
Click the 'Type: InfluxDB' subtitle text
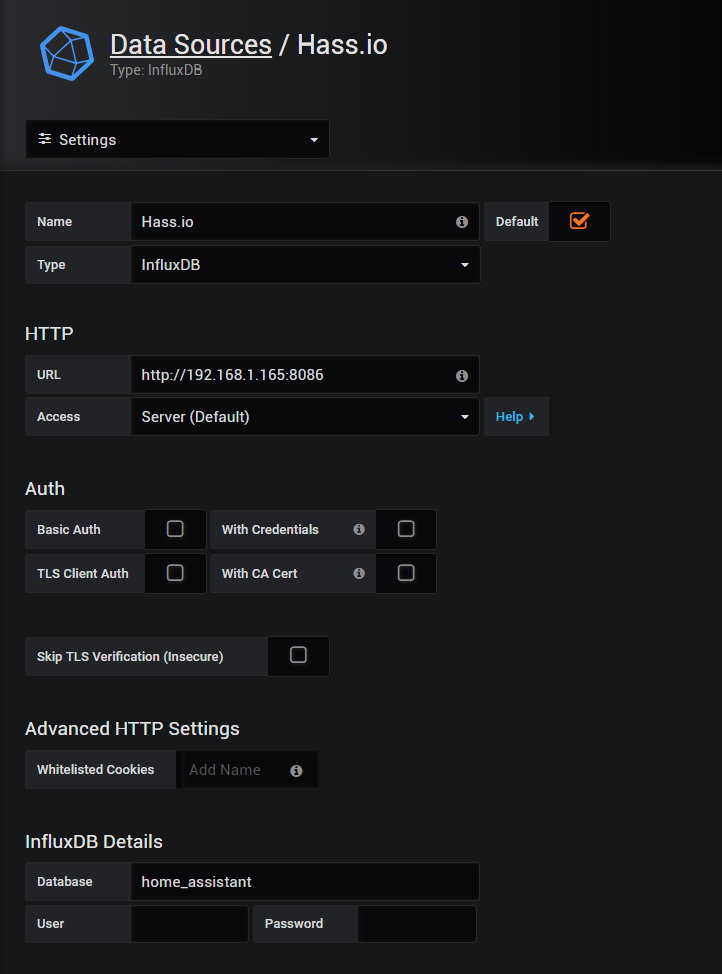[x=156, y=70]
